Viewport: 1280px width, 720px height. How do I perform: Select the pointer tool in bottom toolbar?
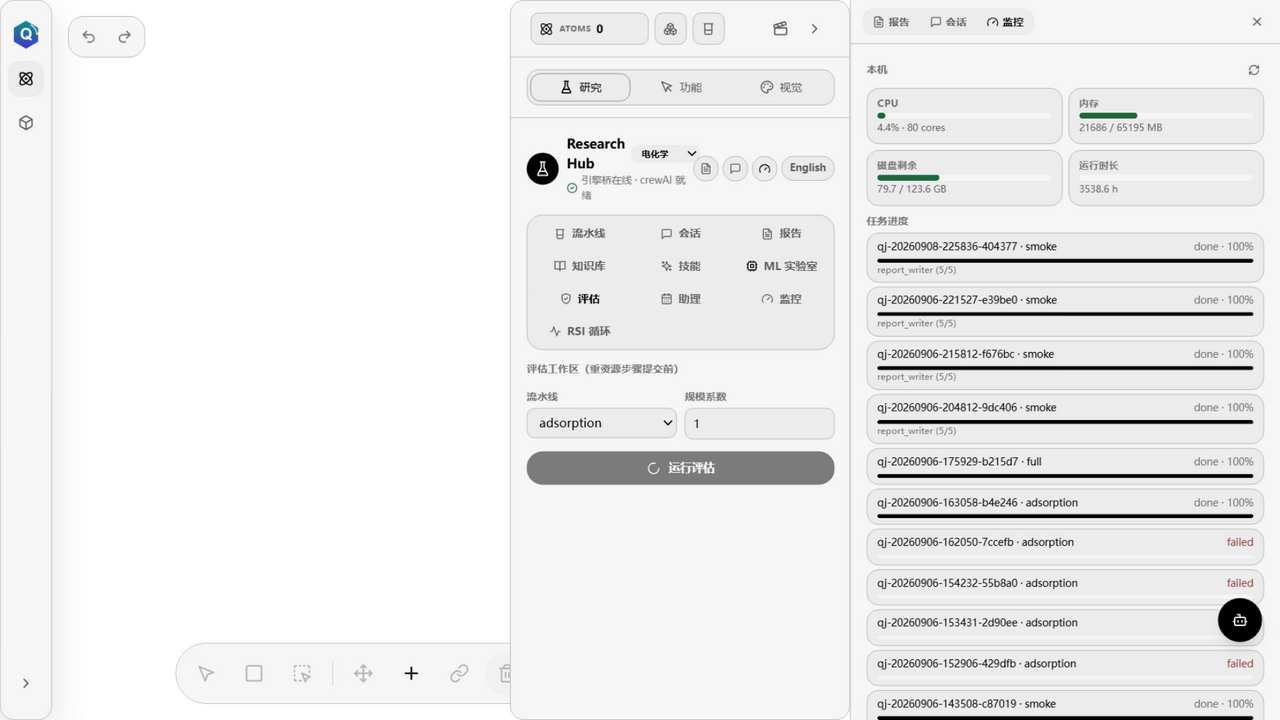206,674
